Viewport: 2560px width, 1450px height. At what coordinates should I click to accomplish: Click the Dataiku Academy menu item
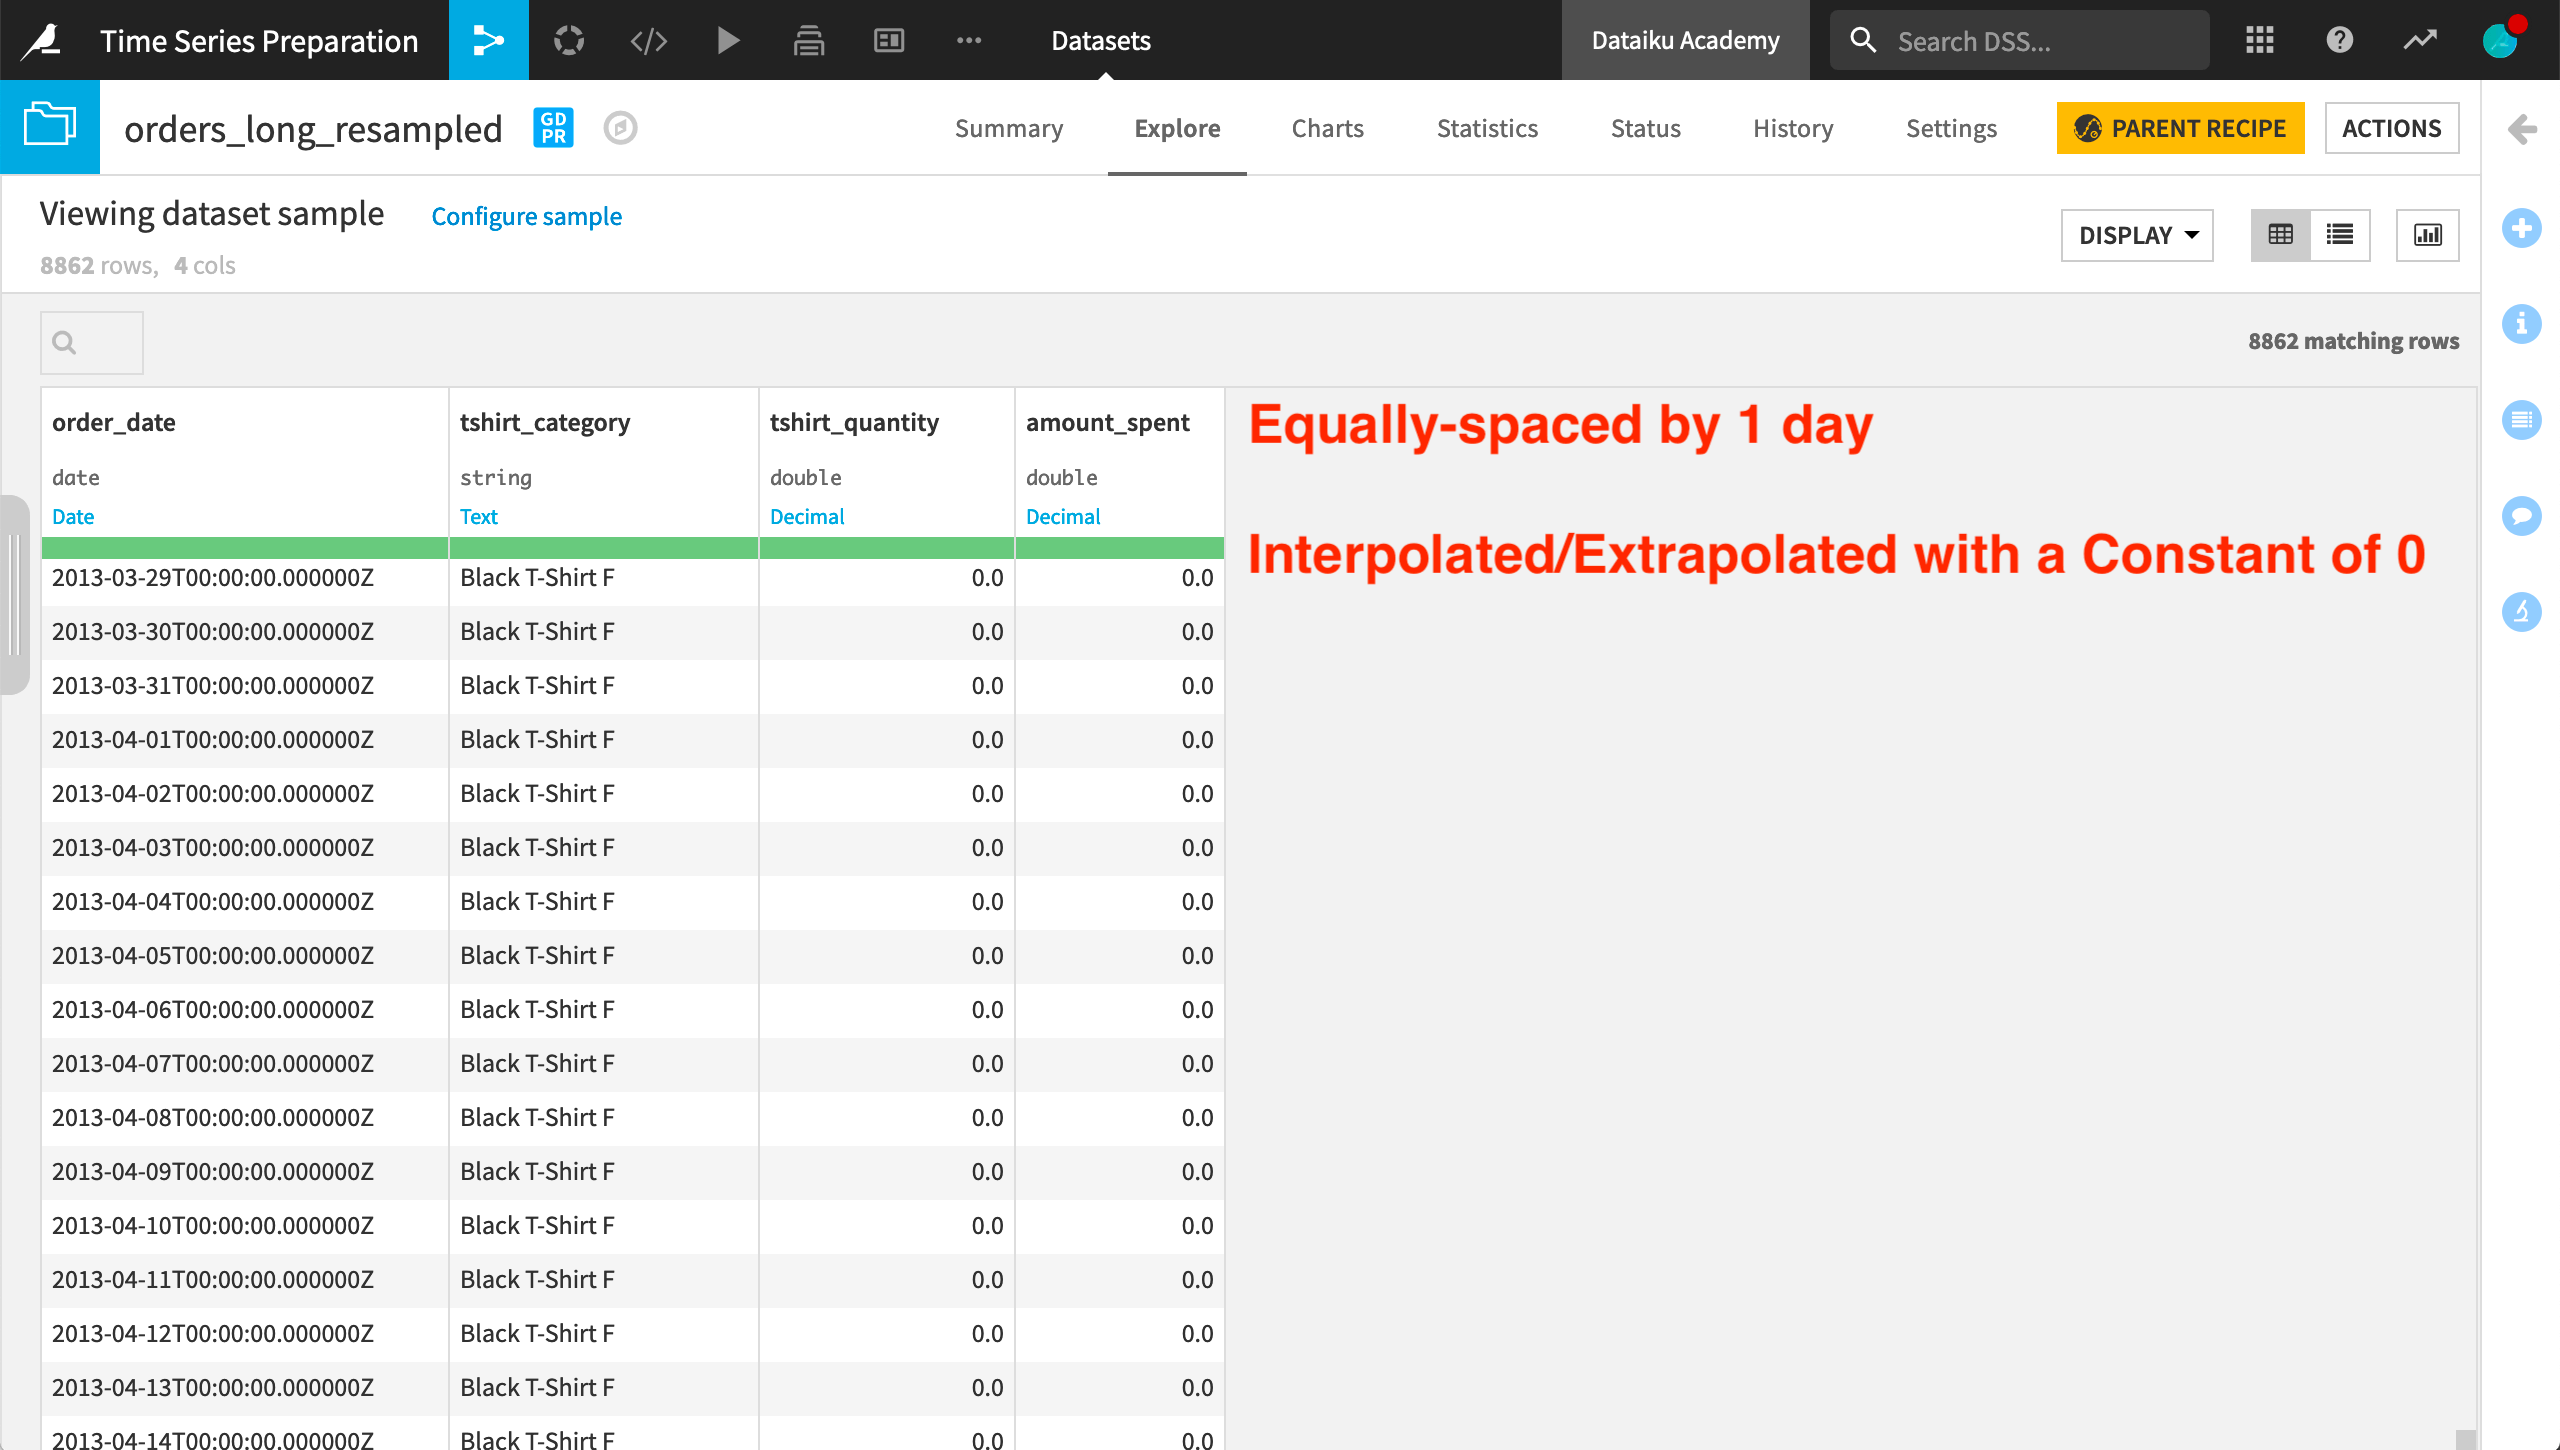(x=1684, y=39)
